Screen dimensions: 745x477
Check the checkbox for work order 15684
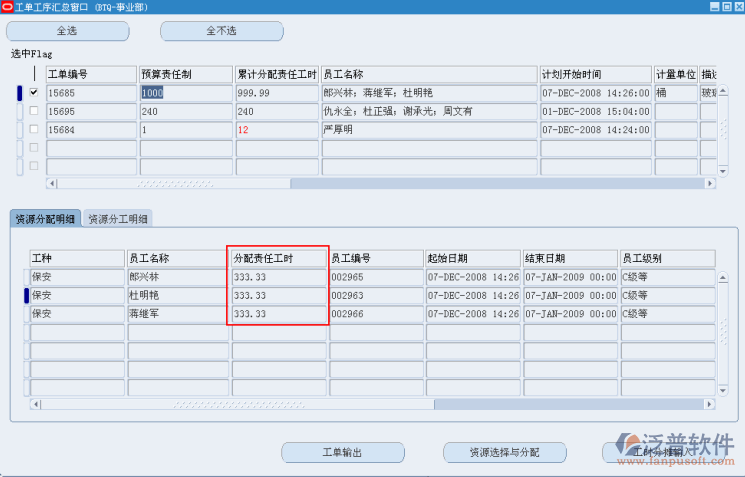pos(34,129)
